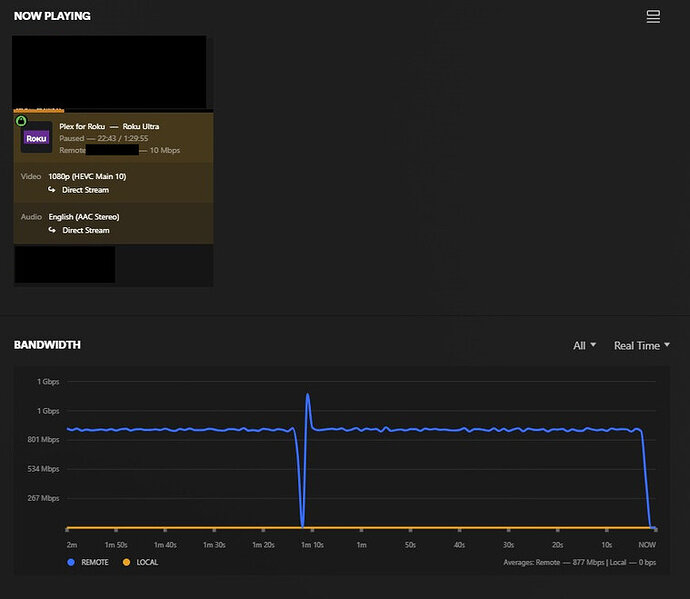
Task: Click the redacted Remote address block
Action: point(112,150)
